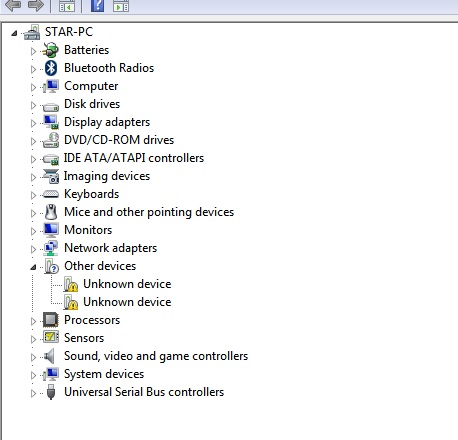Click the Batteries category icon
This screenshot has height=440, width=458.
tap(51, 50)
